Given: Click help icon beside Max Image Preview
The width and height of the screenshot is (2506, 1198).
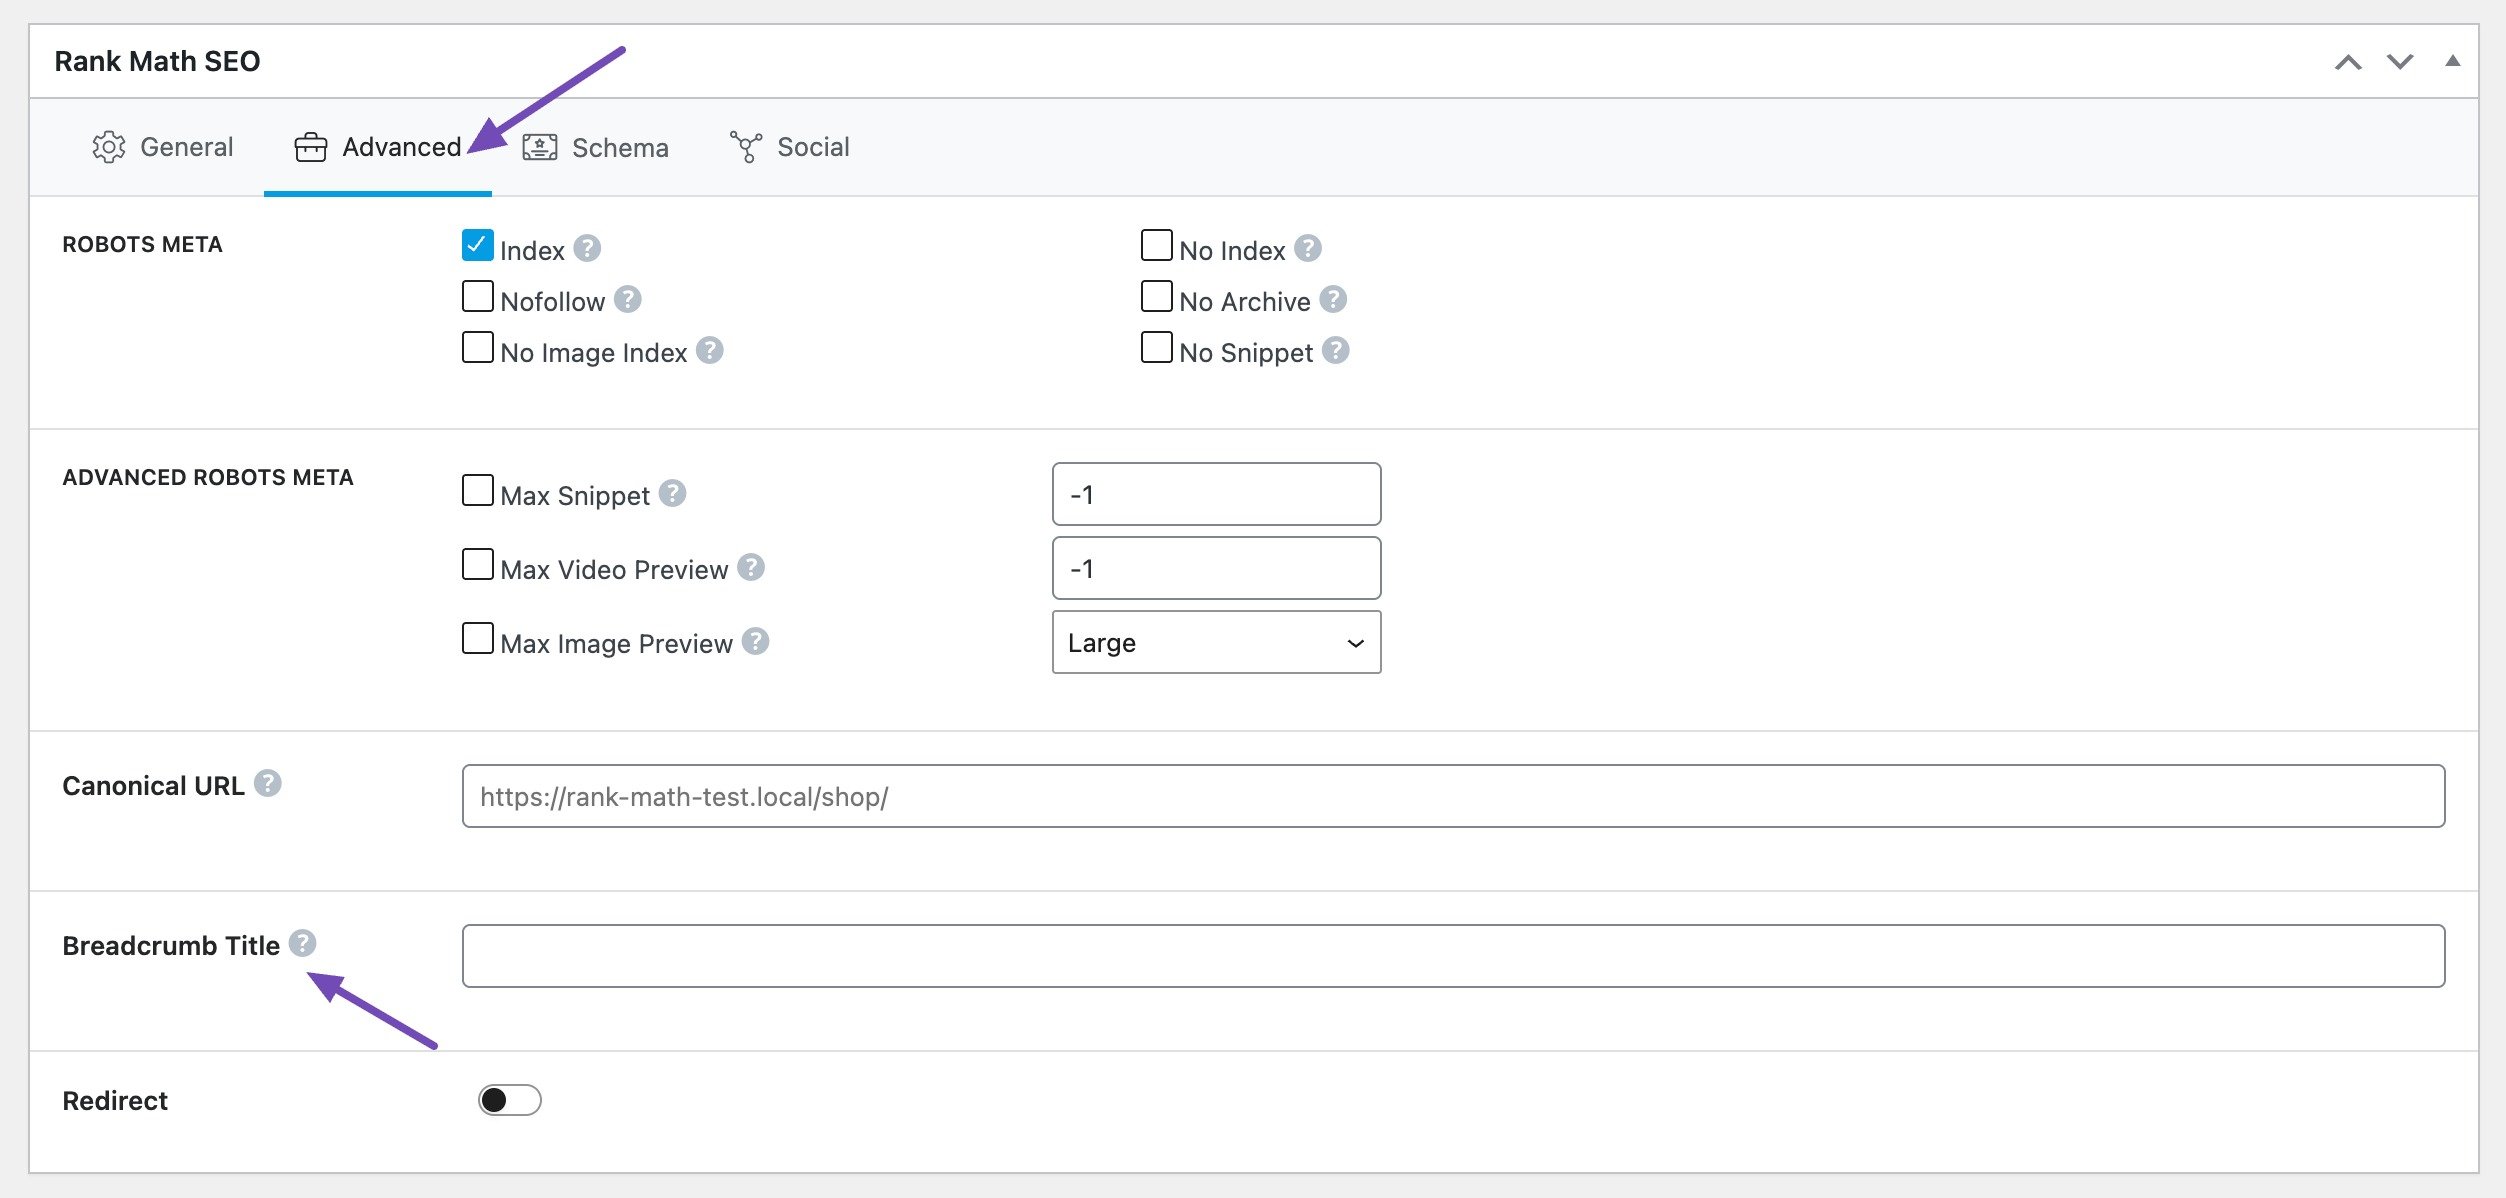Looking at the screenshot, I should coord(756,641).
